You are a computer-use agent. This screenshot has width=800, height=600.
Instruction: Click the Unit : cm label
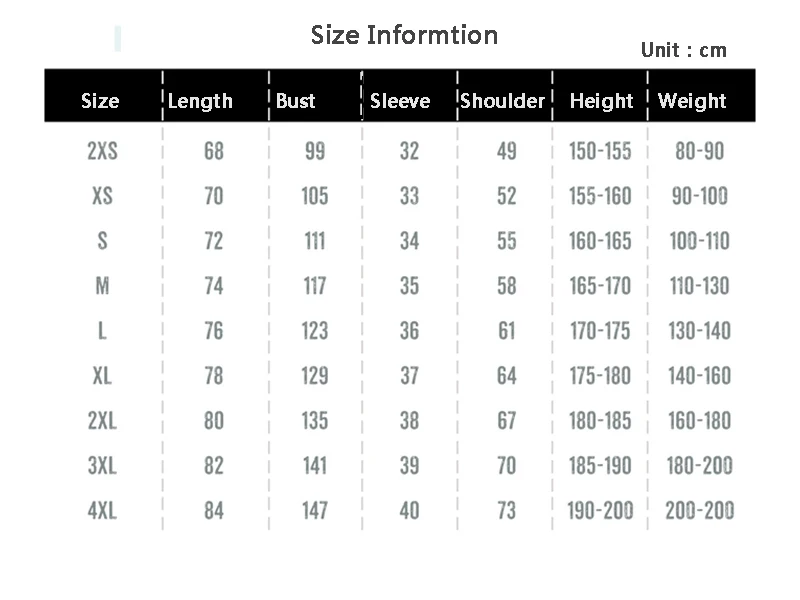click(684, 50)
